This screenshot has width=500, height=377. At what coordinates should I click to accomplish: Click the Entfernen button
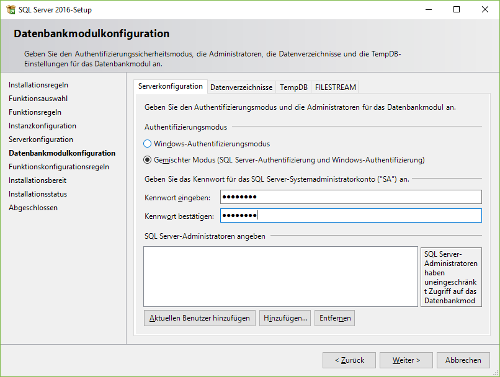click(x=335, y=318)
